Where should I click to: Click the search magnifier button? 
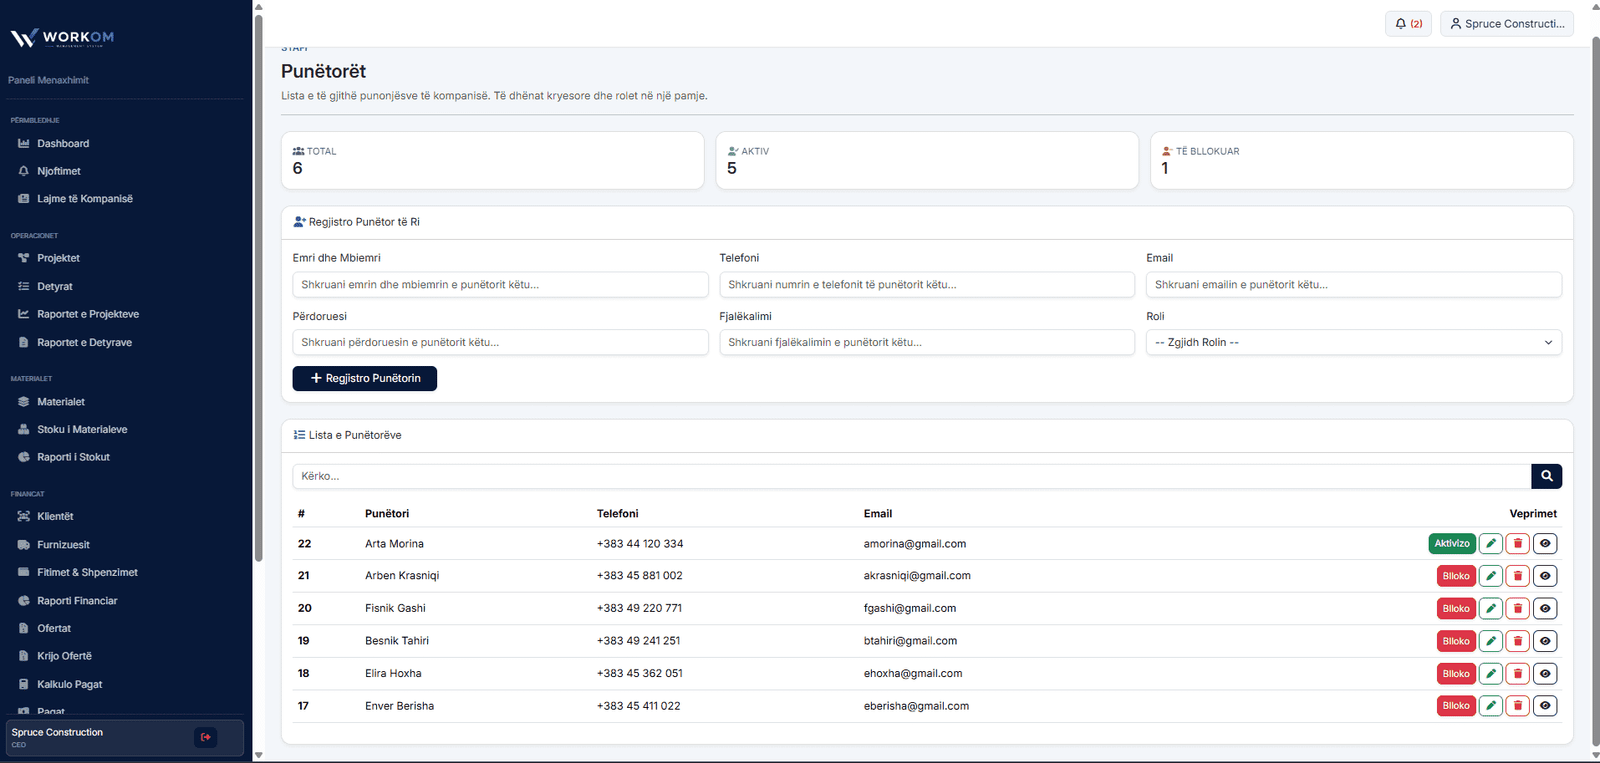pos(1546,476)
